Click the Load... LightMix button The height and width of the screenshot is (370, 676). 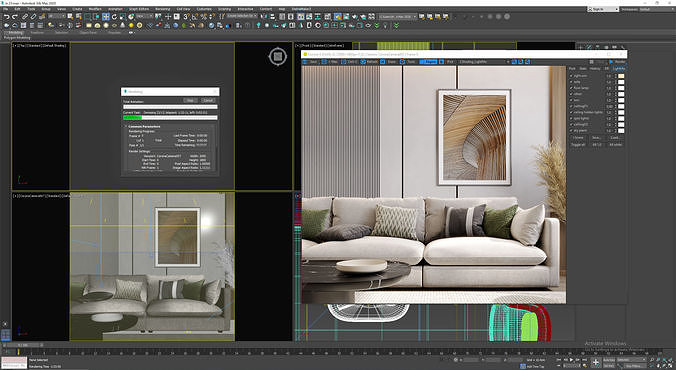pyautogui.click(x=615, y=138)
